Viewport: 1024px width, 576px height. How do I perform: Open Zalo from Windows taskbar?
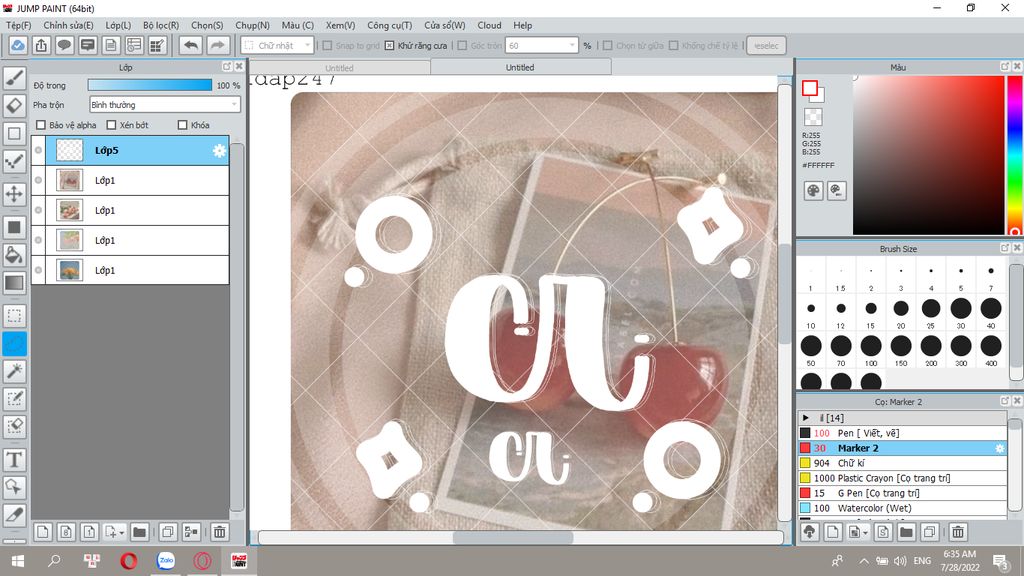pos(166,560)
